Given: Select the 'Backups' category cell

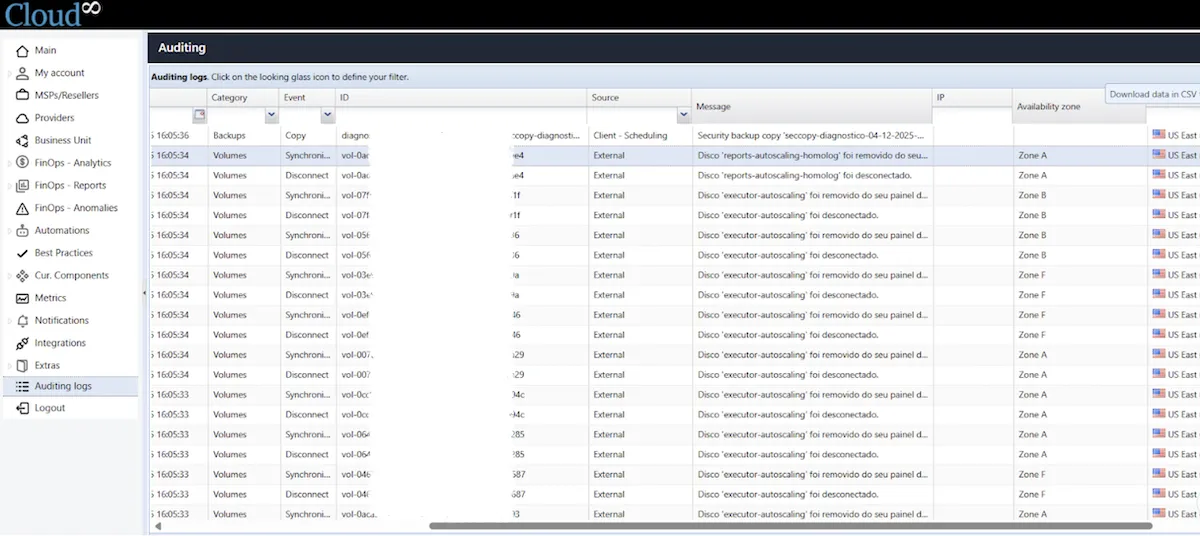Looking at the screenshot, I should tap(244, 135).
